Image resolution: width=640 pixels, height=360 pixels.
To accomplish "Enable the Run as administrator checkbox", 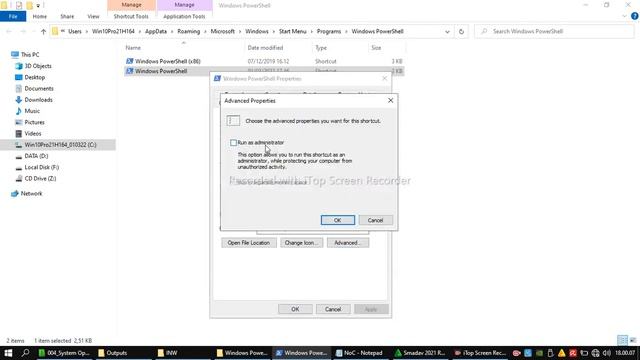I will [x=233, y=142].
